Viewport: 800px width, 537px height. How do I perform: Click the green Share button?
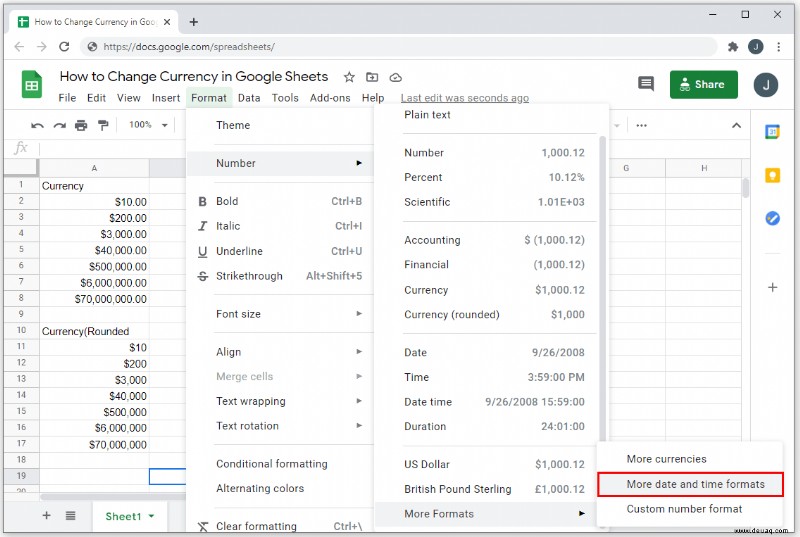[704, 85]
